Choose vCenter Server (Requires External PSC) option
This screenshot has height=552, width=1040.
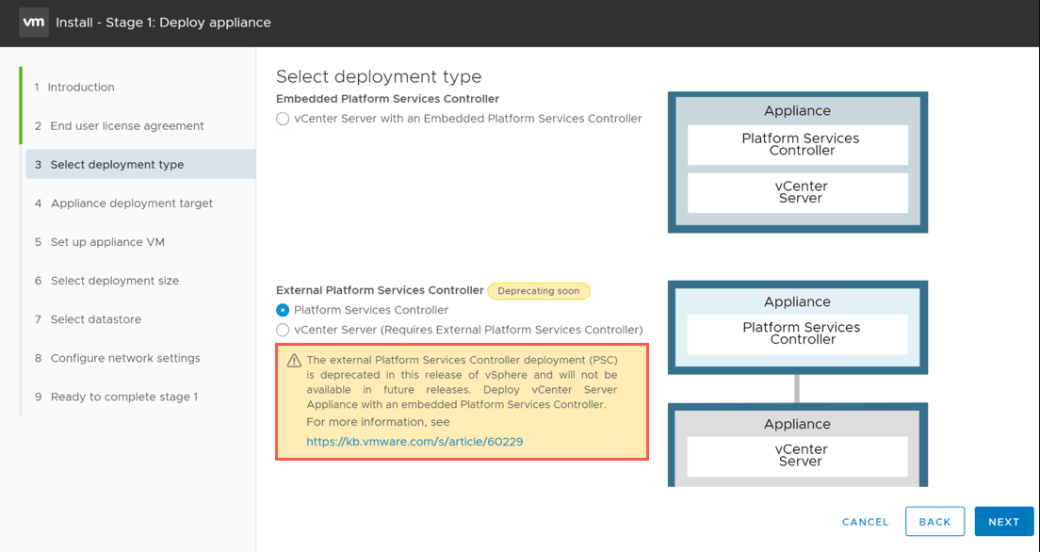point(283,329)
